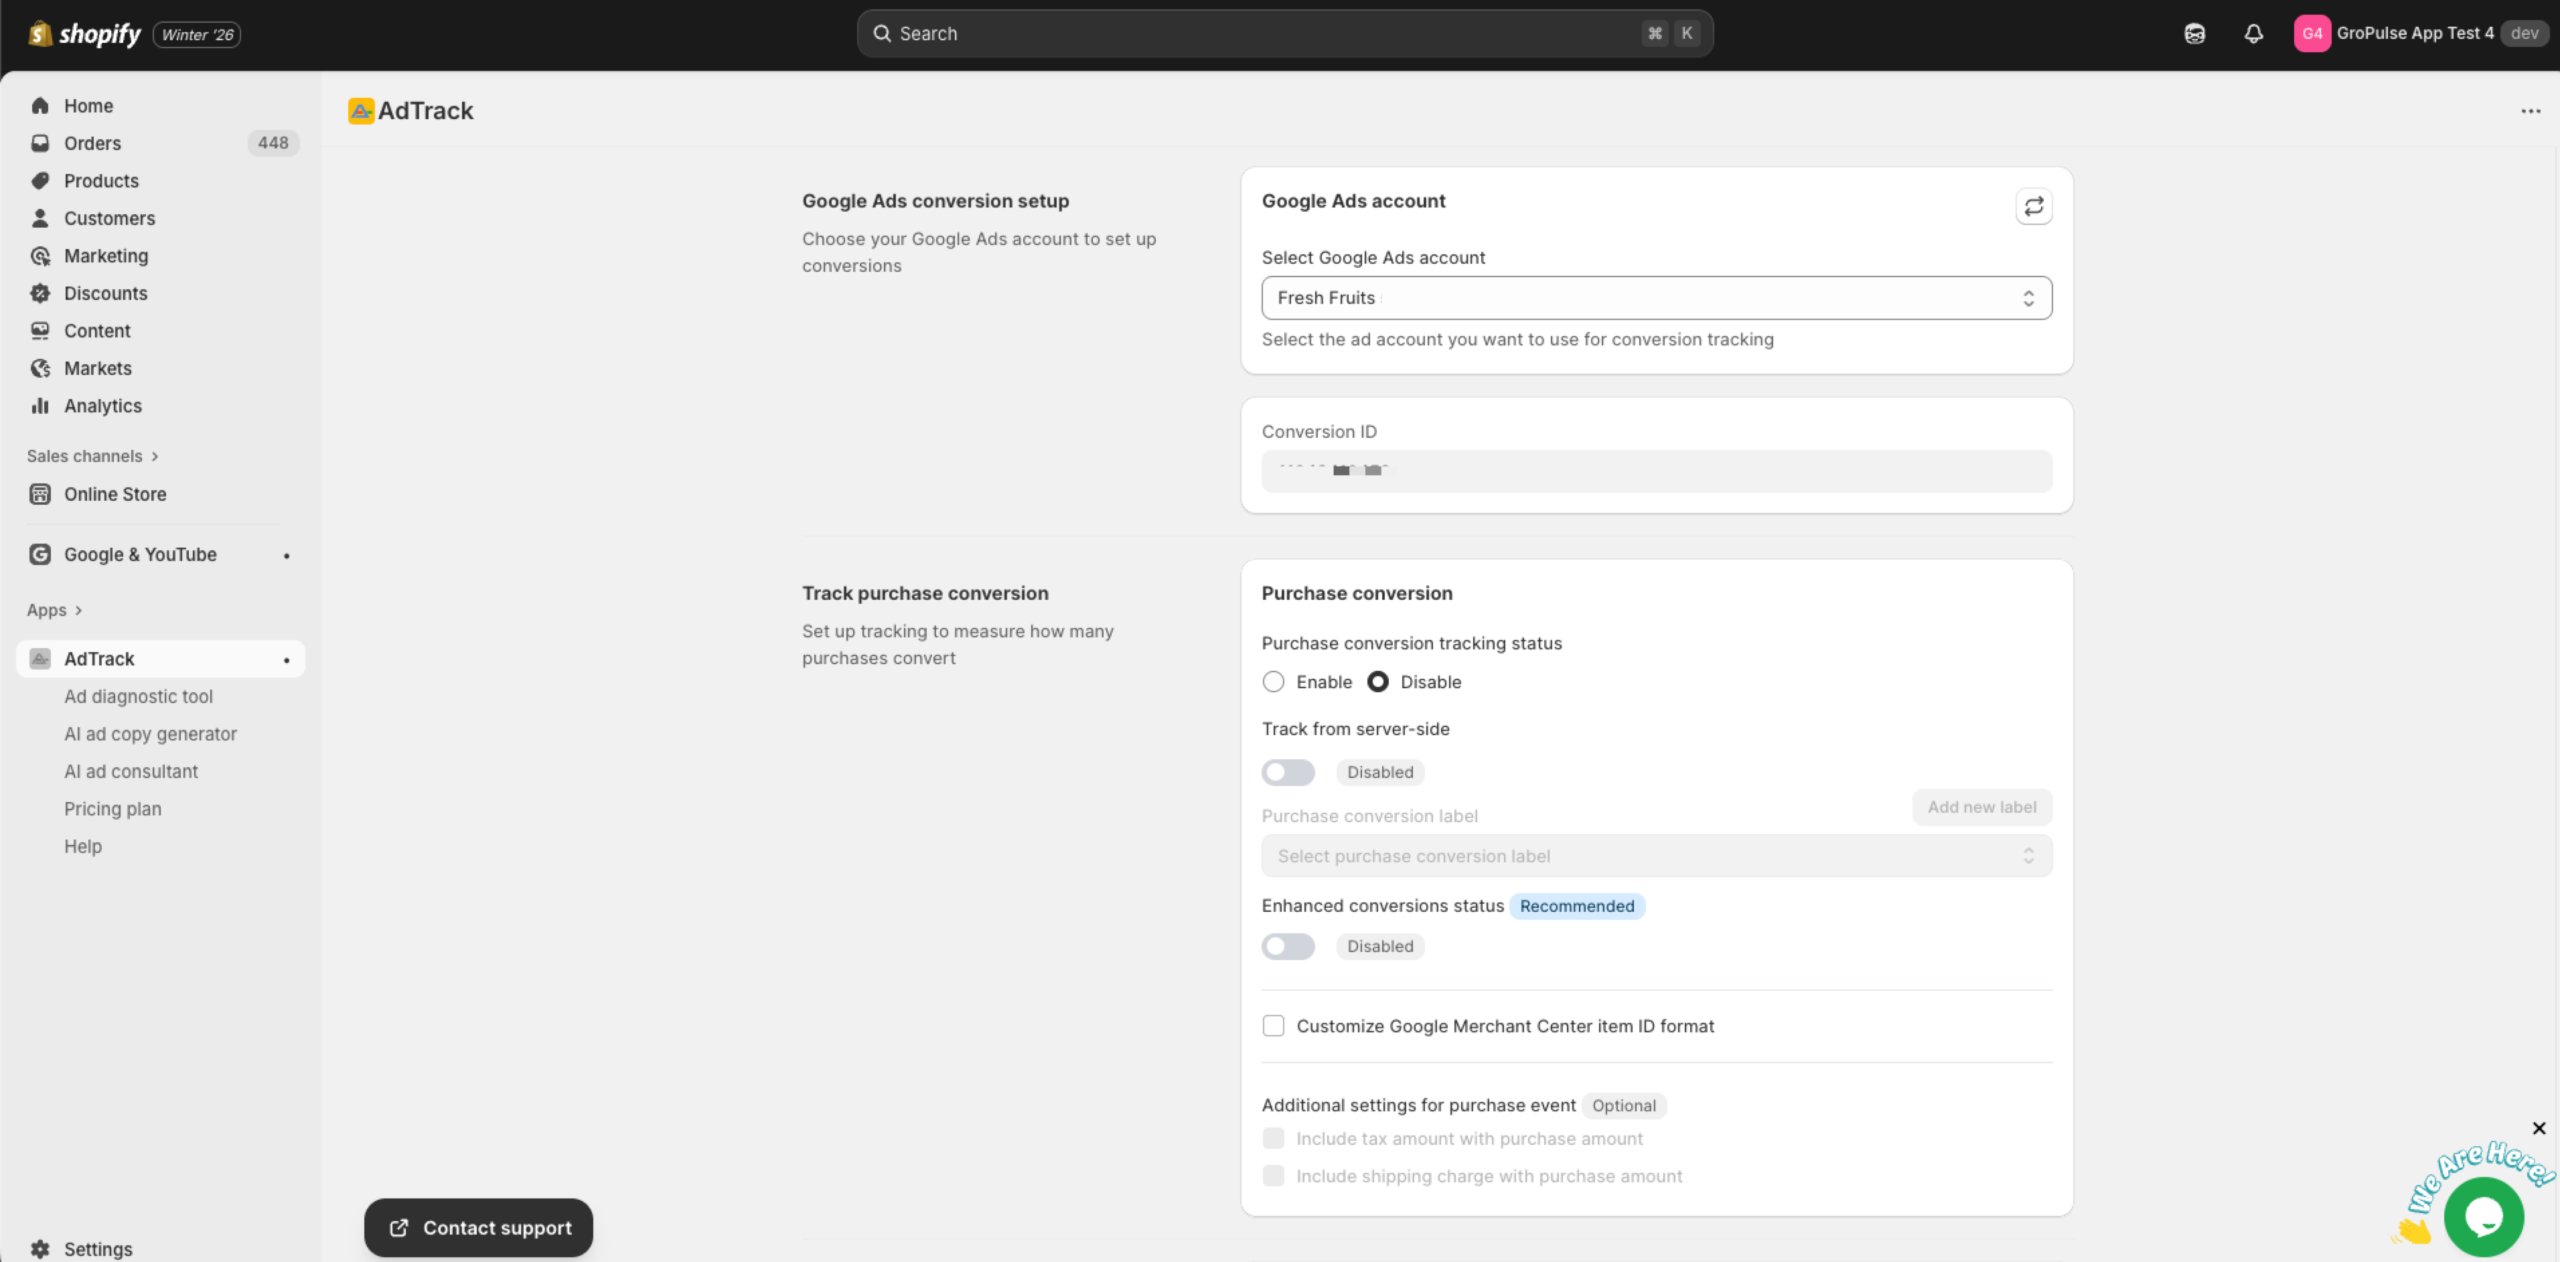Click the Contact support button

point(478,1228)
